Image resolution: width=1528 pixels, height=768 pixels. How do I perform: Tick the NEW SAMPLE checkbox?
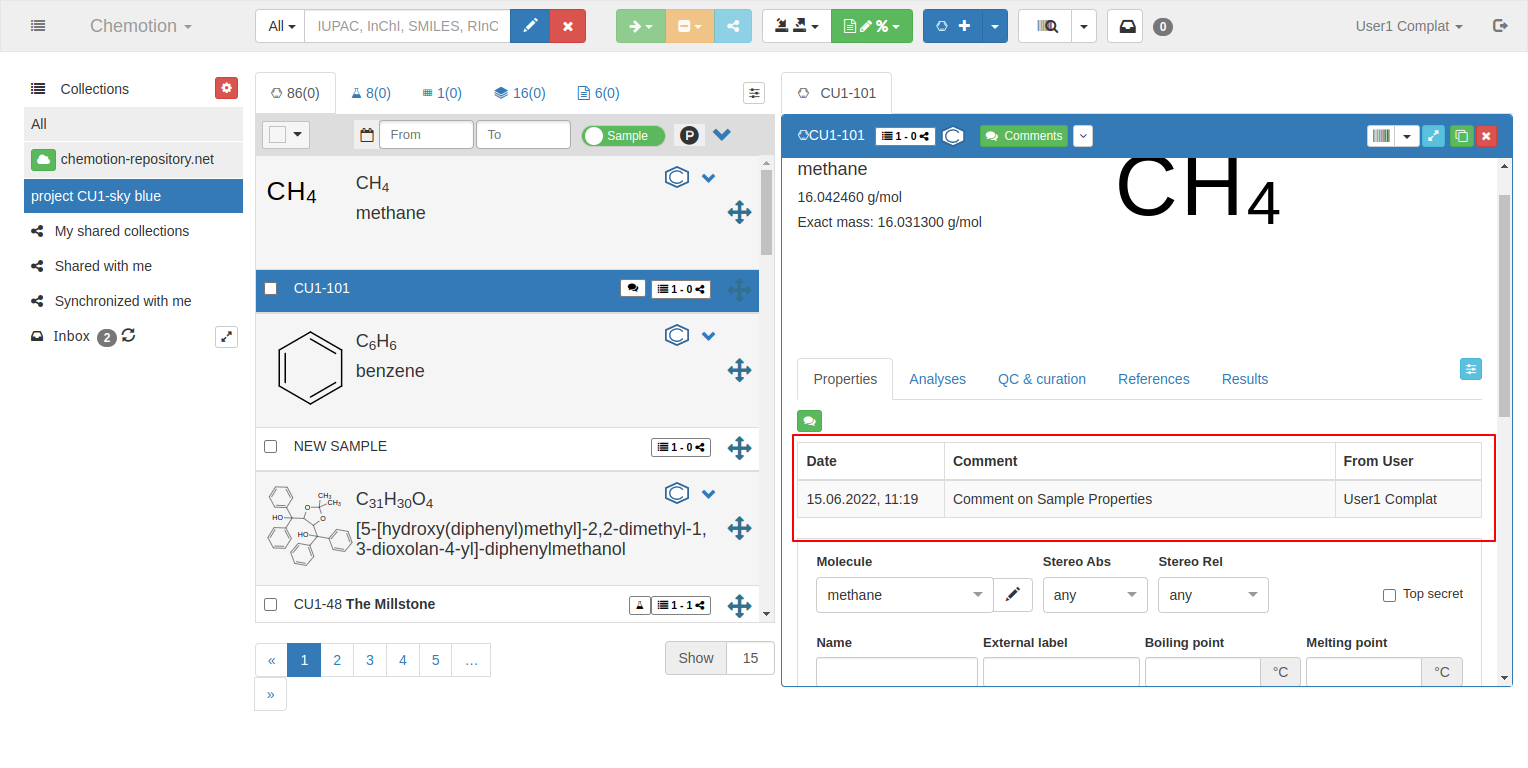(270, 447)
